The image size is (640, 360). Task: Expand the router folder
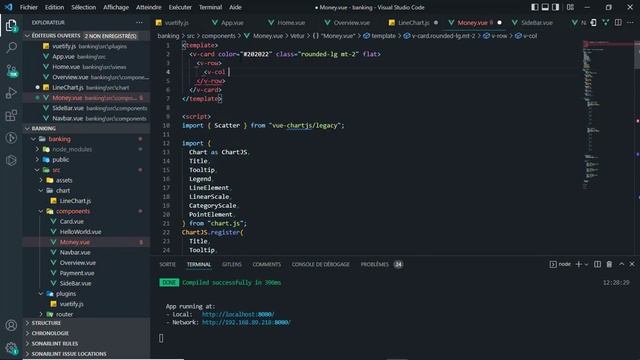(x=64, y=314)
